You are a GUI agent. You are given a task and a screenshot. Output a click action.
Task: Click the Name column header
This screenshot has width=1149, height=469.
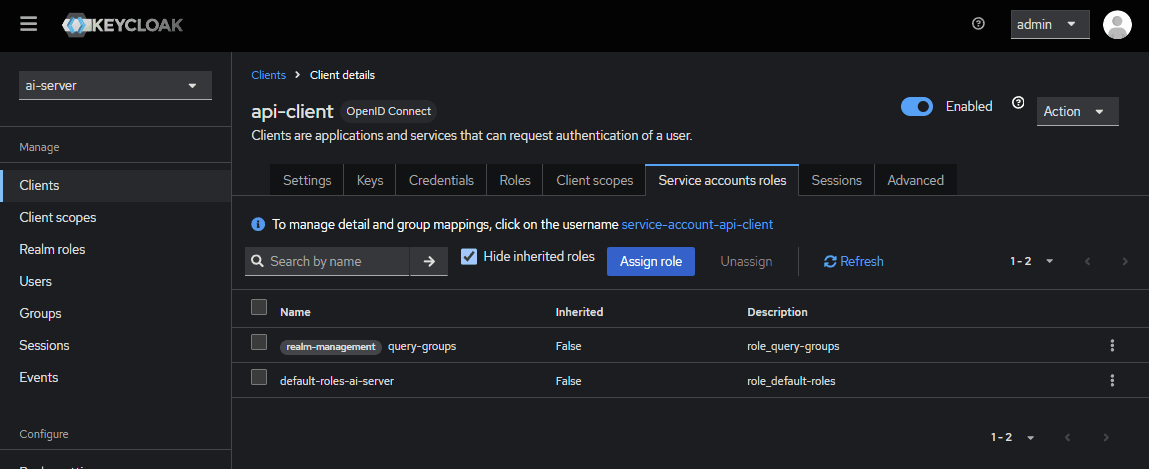pos(295,312)
